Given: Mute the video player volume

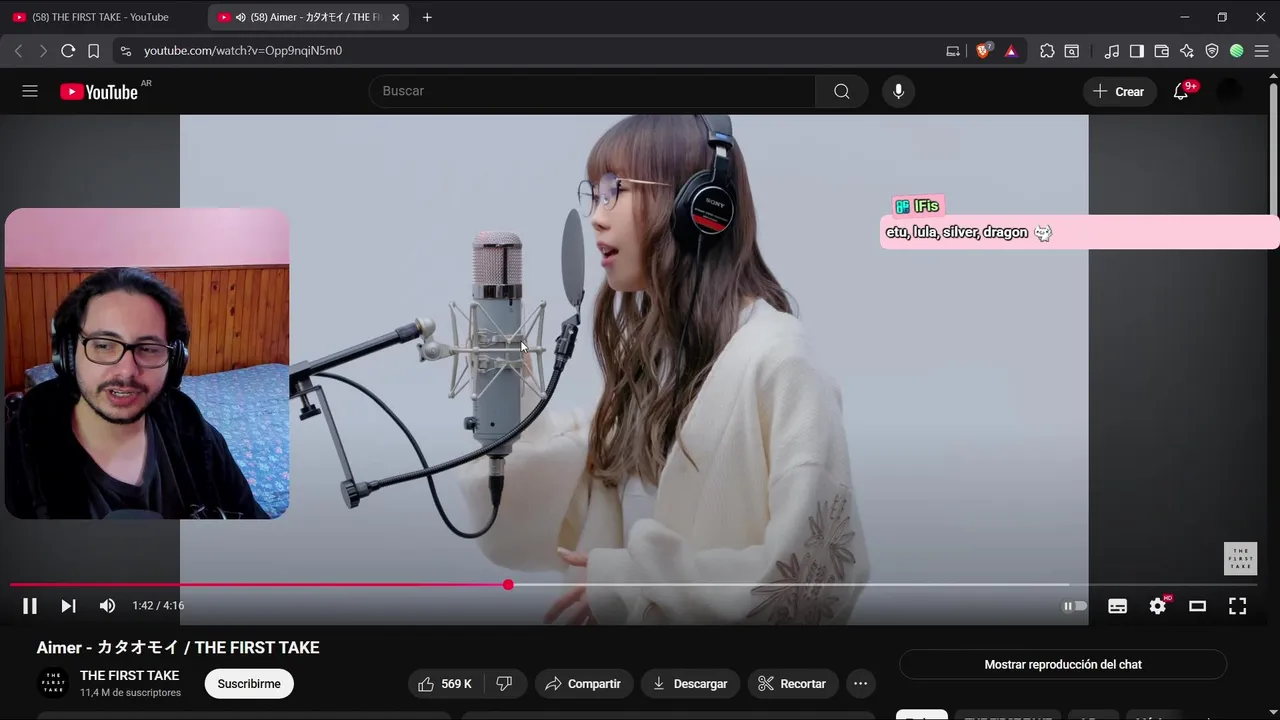Looking at the screenshot, I should click(x=107, y=606).
